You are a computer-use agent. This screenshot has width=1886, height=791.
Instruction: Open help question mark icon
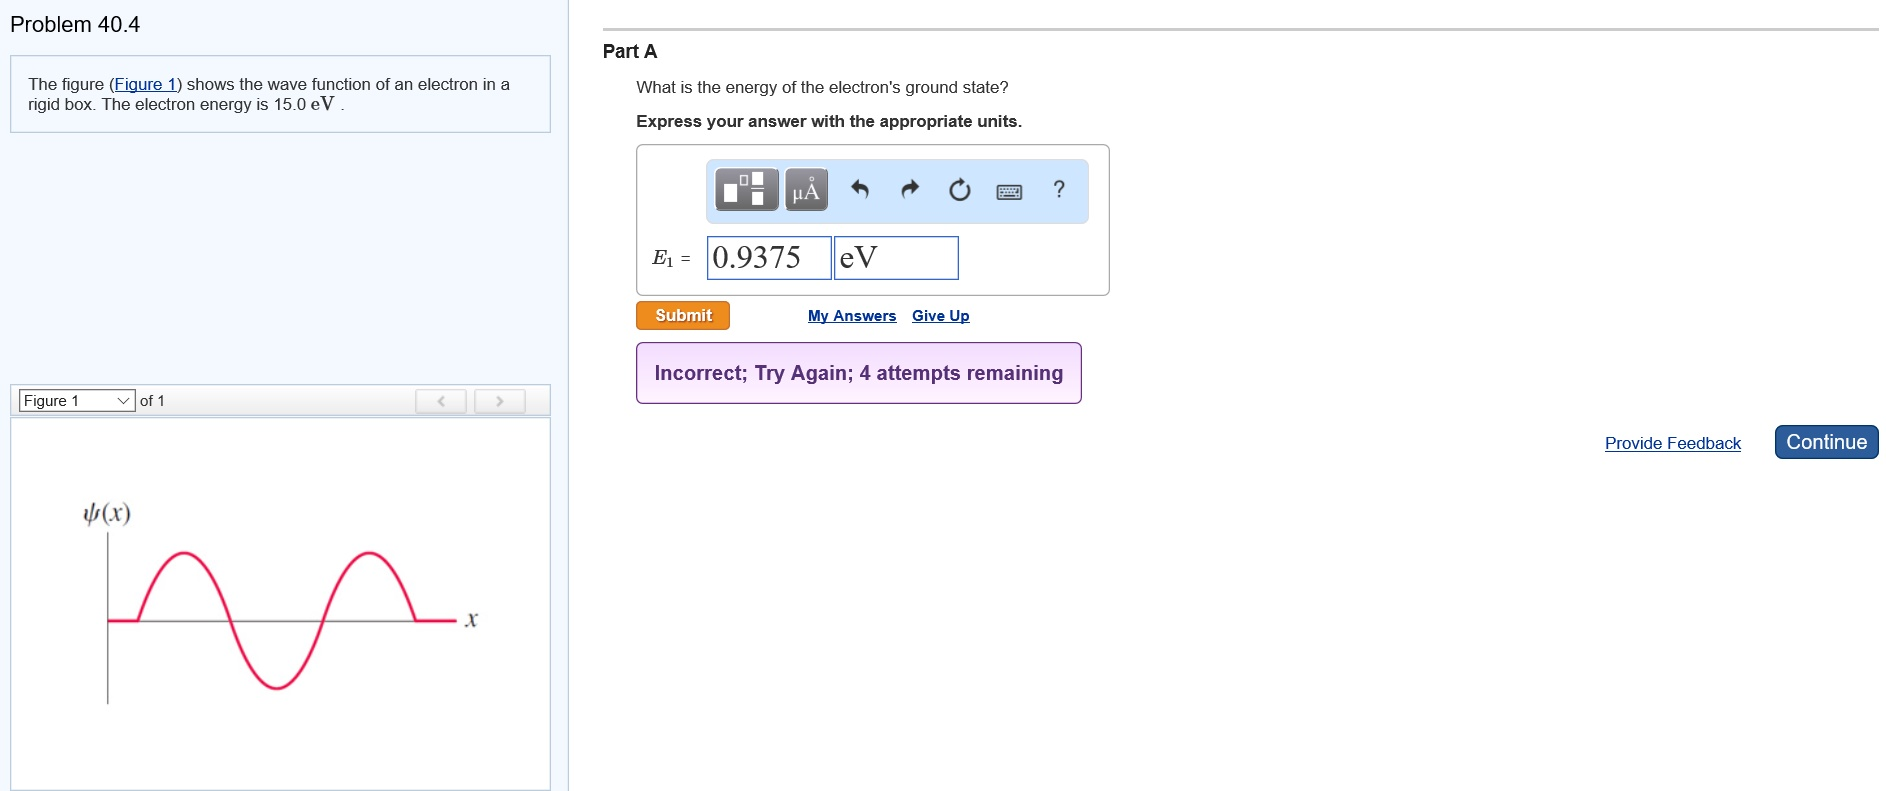coord(1059,189)
